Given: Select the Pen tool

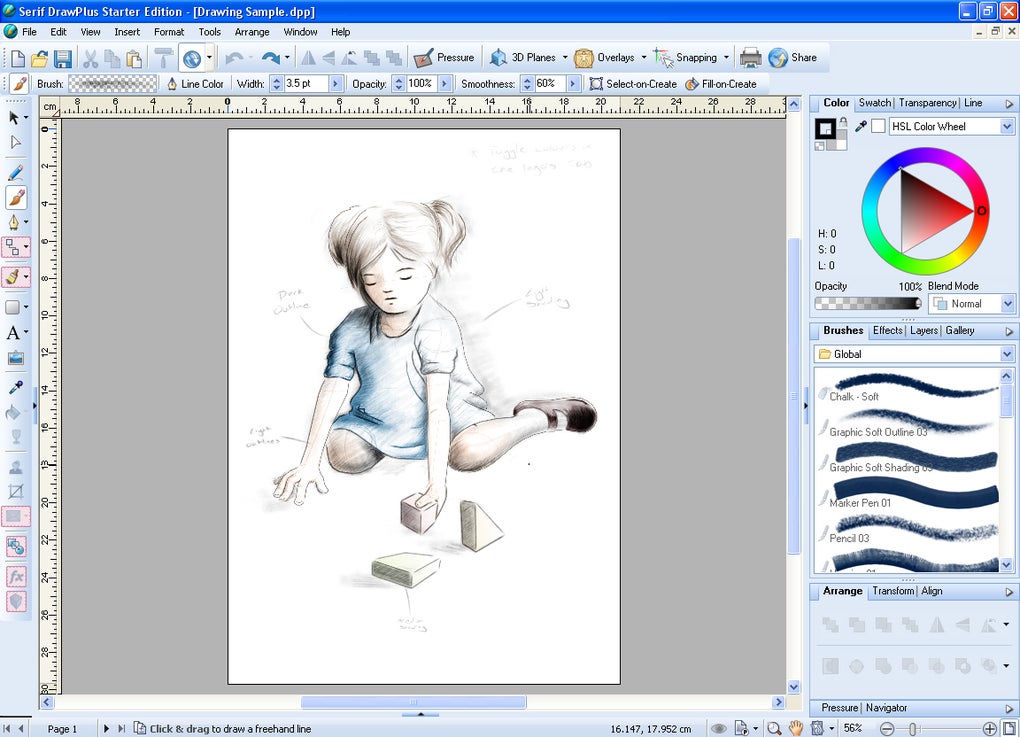Looking at the screenshot, I should pos(14,222).
